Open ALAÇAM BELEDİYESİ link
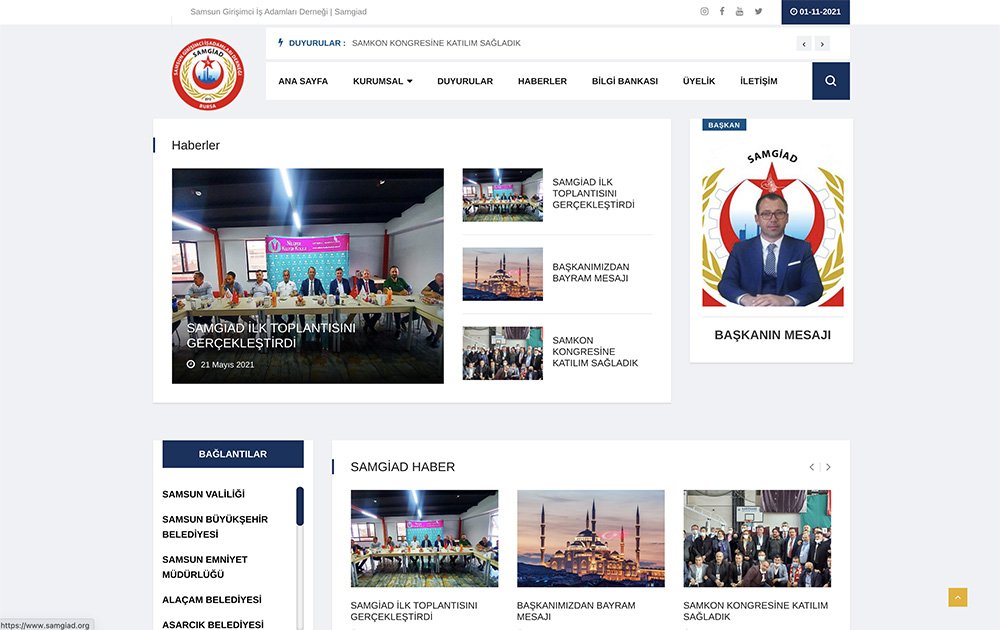 click(x=212, y=599)
